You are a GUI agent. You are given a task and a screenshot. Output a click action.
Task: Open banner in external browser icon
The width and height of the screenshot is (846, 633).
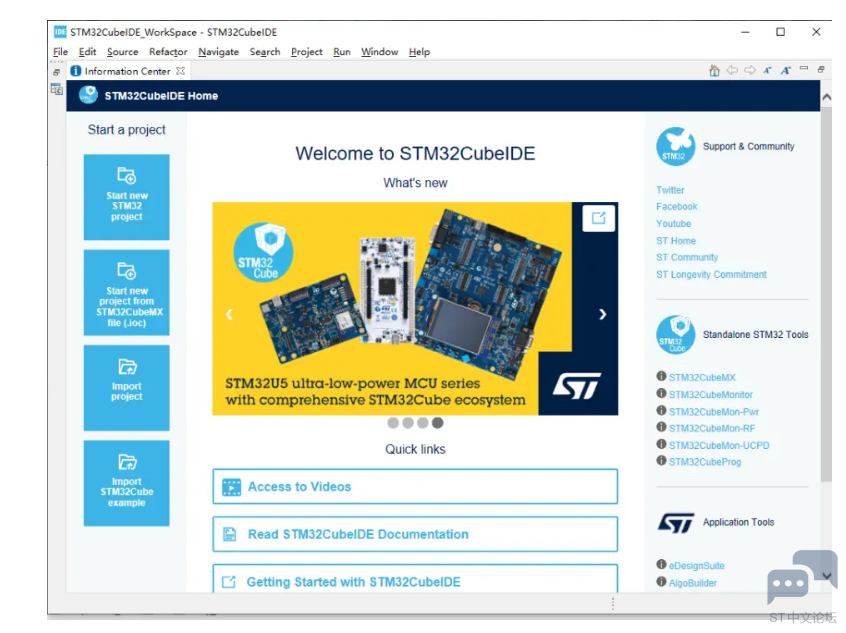coord(598,218)
